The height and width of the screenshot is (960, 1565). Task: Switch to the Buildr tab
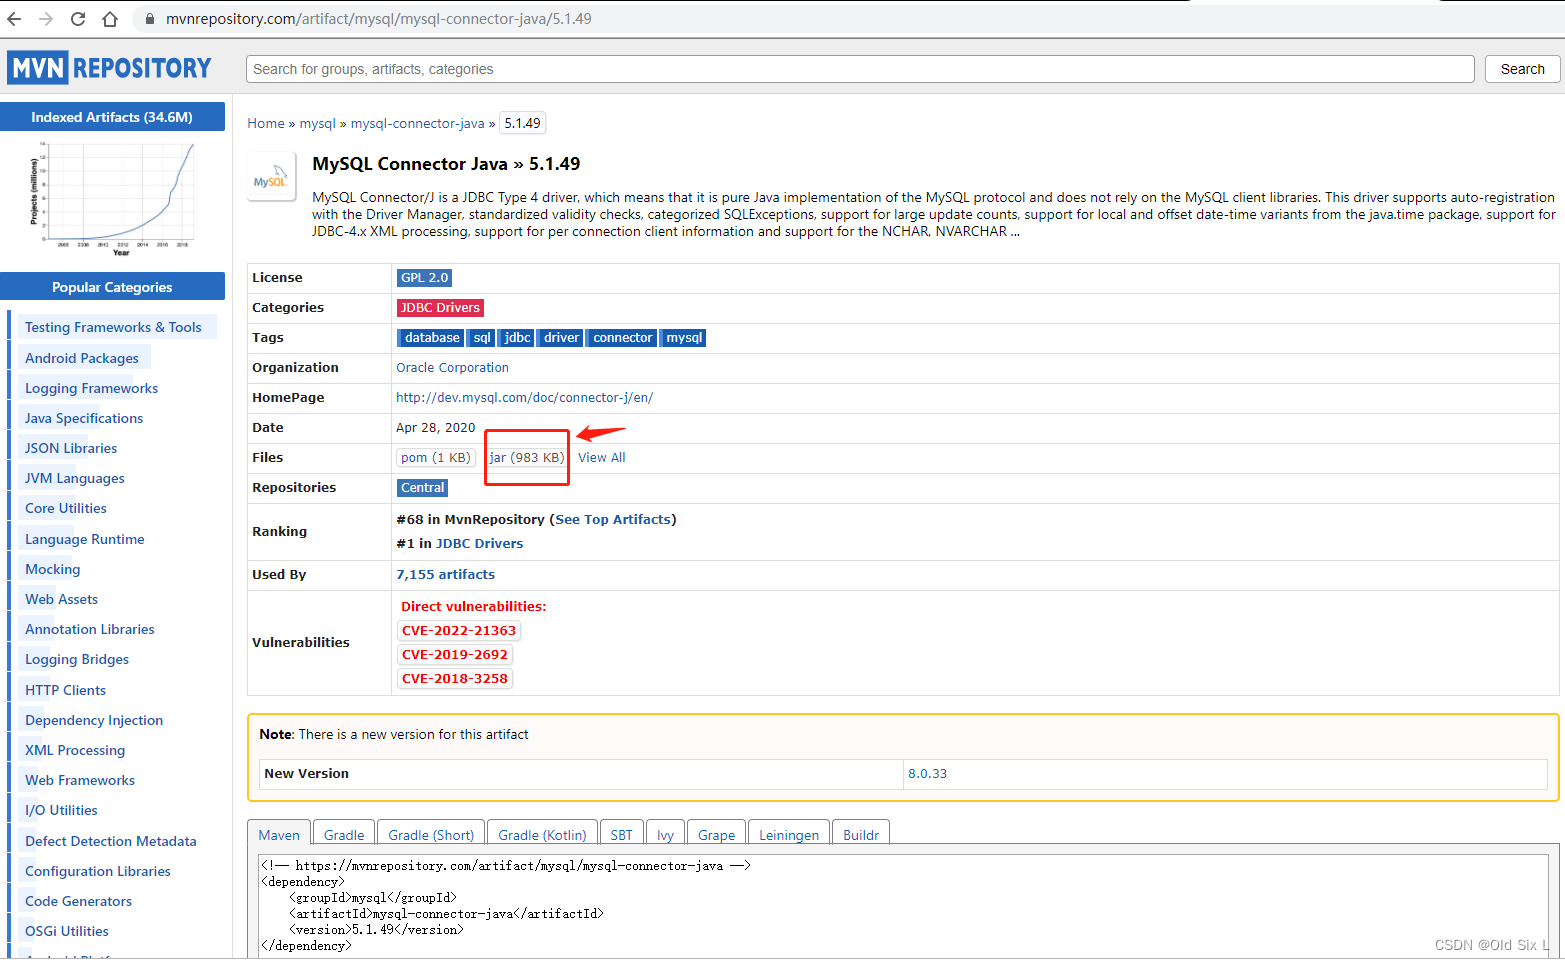pyautogui.click(x=861, y=835)
